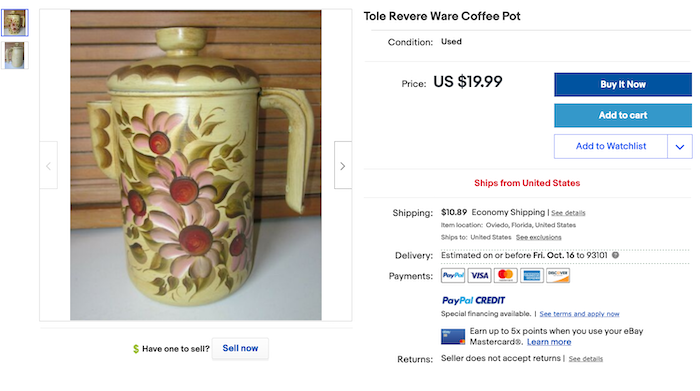Select the second coffee pot thumbnail
The image size is (700, 391).
(x=15, y=55)
